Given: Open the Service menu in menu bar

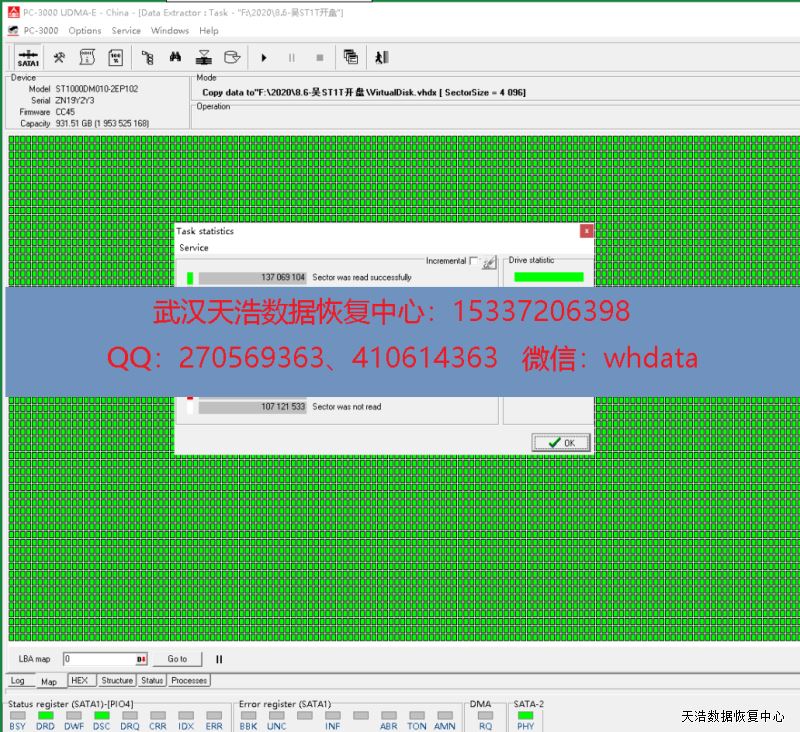Looking at the screenshot, I should point(126,31).
